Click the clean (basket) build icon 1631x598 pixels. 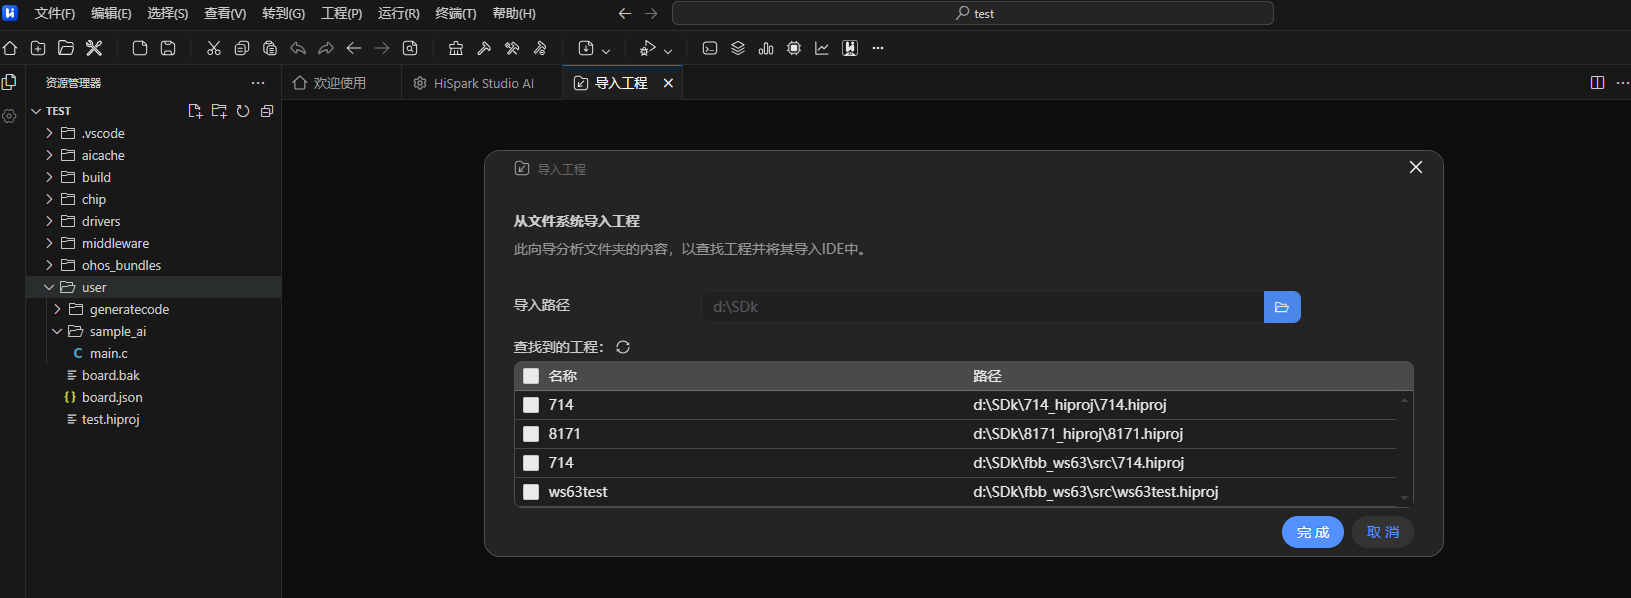click(x=456, y=48)
